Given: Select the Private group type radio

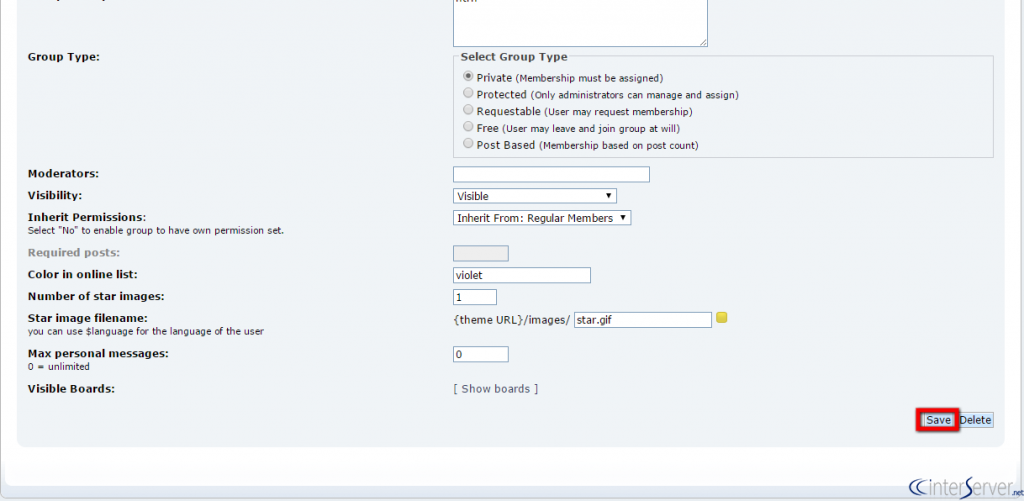Looking at the screenshot, I should pos(468,76).
